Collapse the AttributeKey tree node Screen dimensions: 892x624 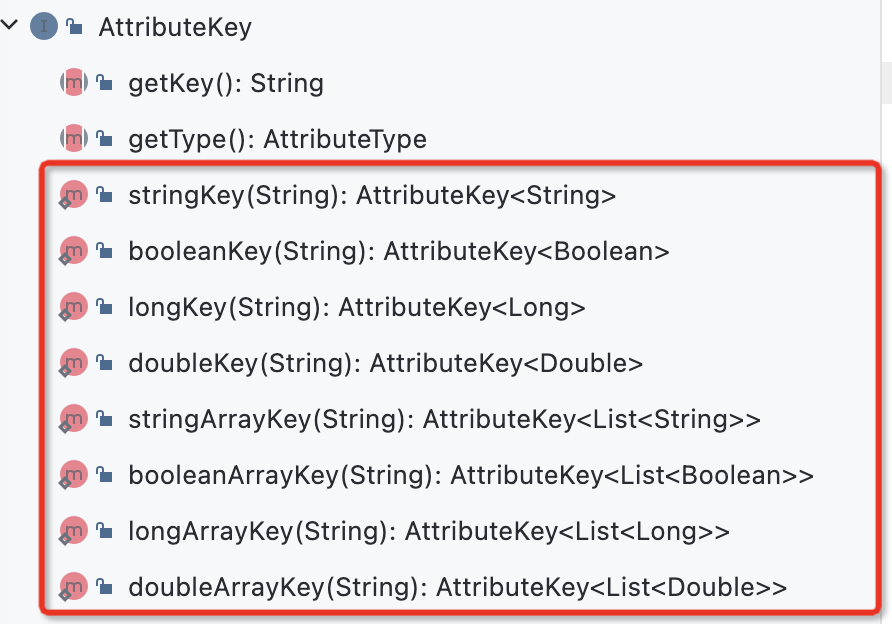point(10,25)
